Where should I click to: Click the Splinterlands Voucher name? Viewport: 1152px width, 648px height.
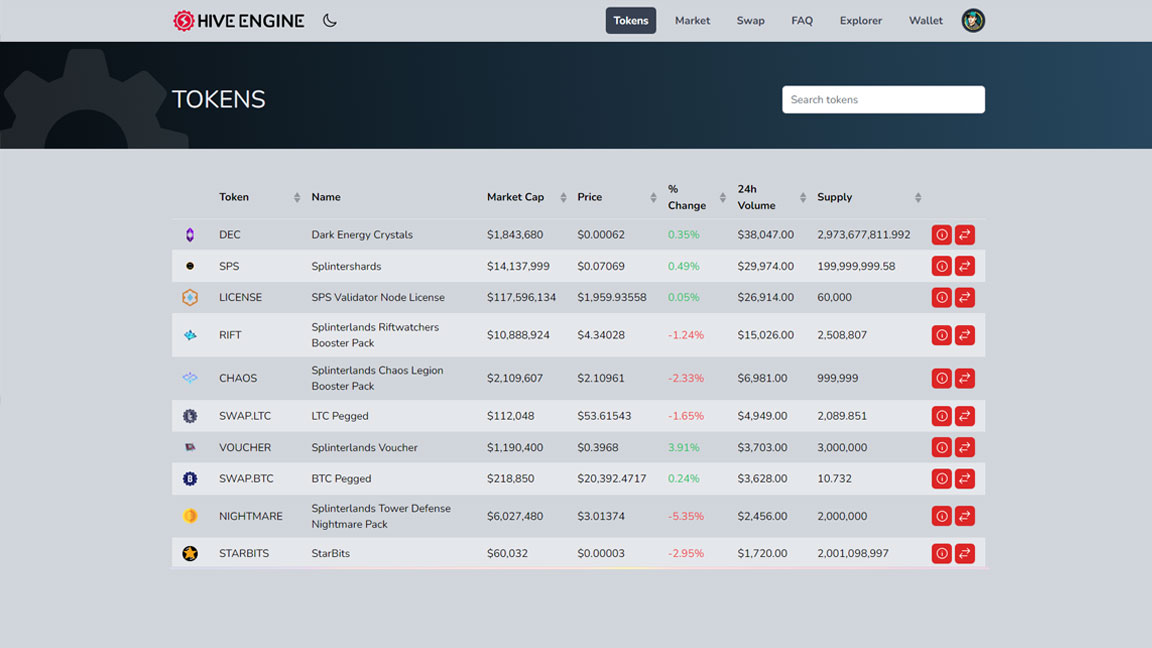[x=364, y=447]
